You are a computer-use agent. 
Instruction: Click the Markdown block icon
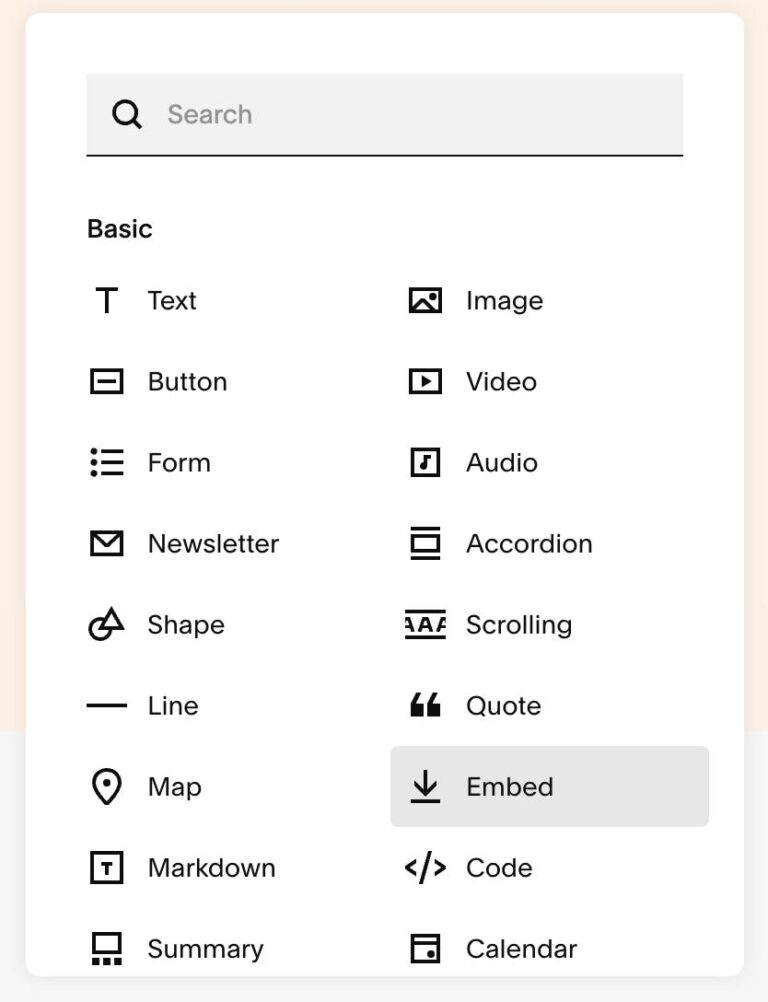[106, 867]
